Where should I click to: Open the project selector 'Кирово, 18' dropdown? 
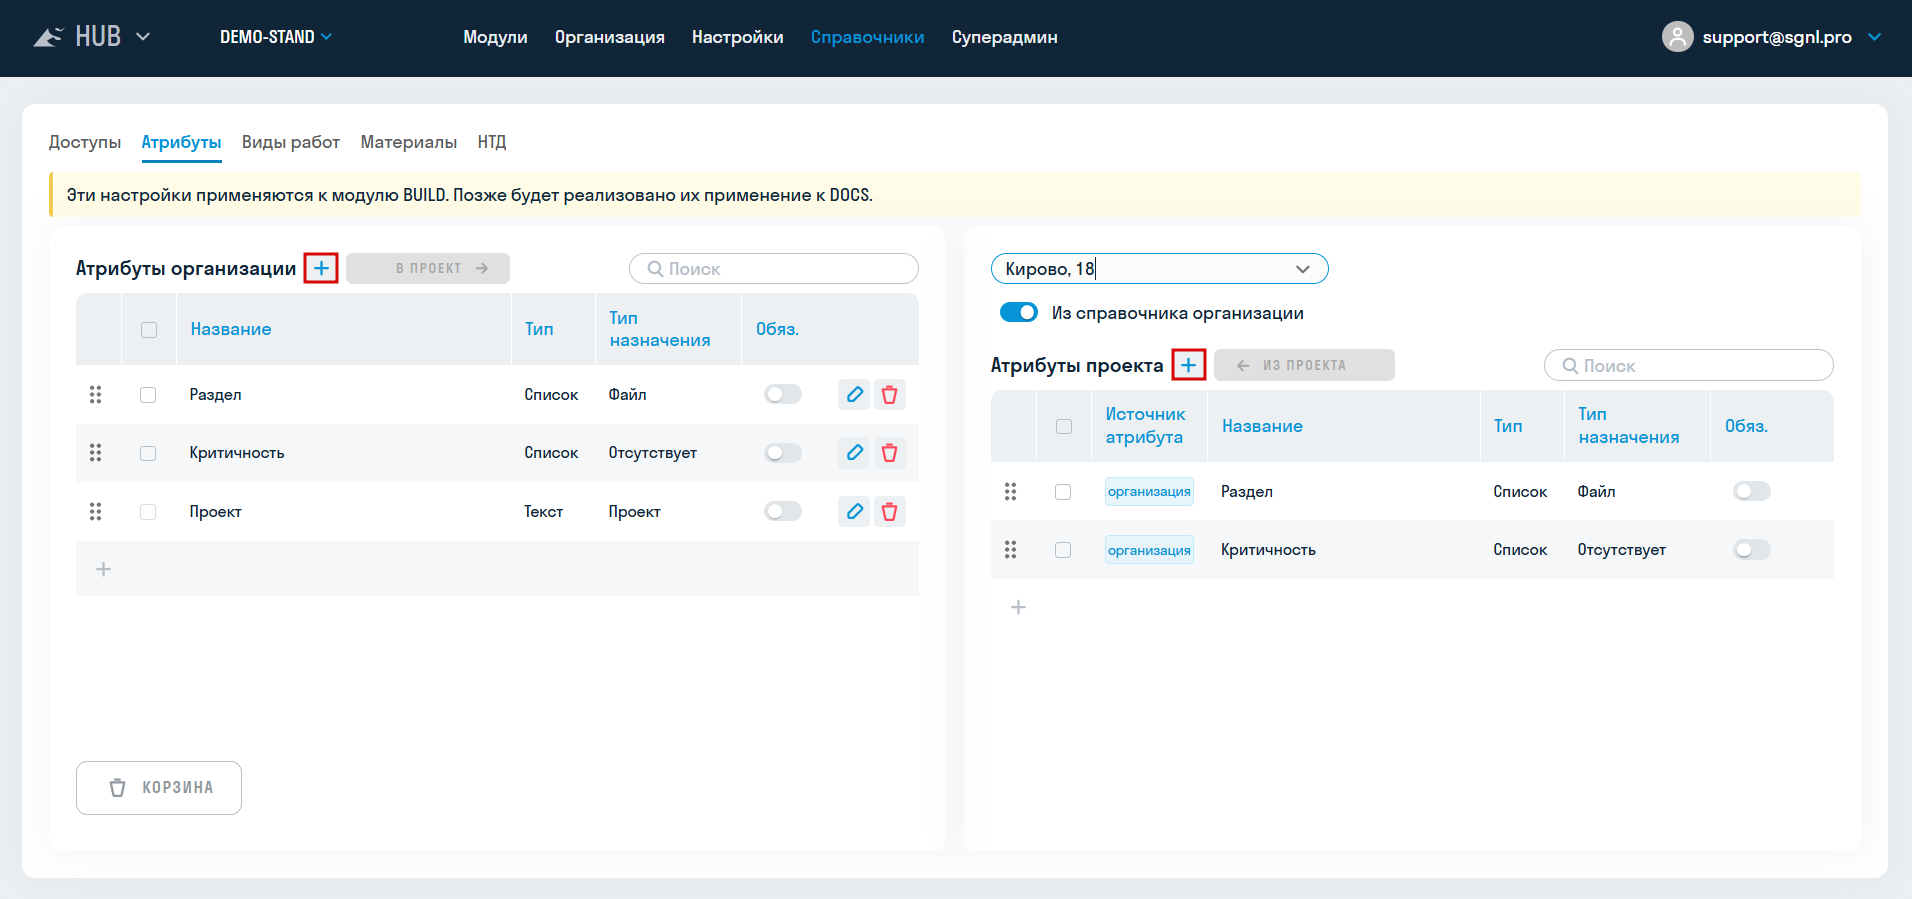point(1159,269)
